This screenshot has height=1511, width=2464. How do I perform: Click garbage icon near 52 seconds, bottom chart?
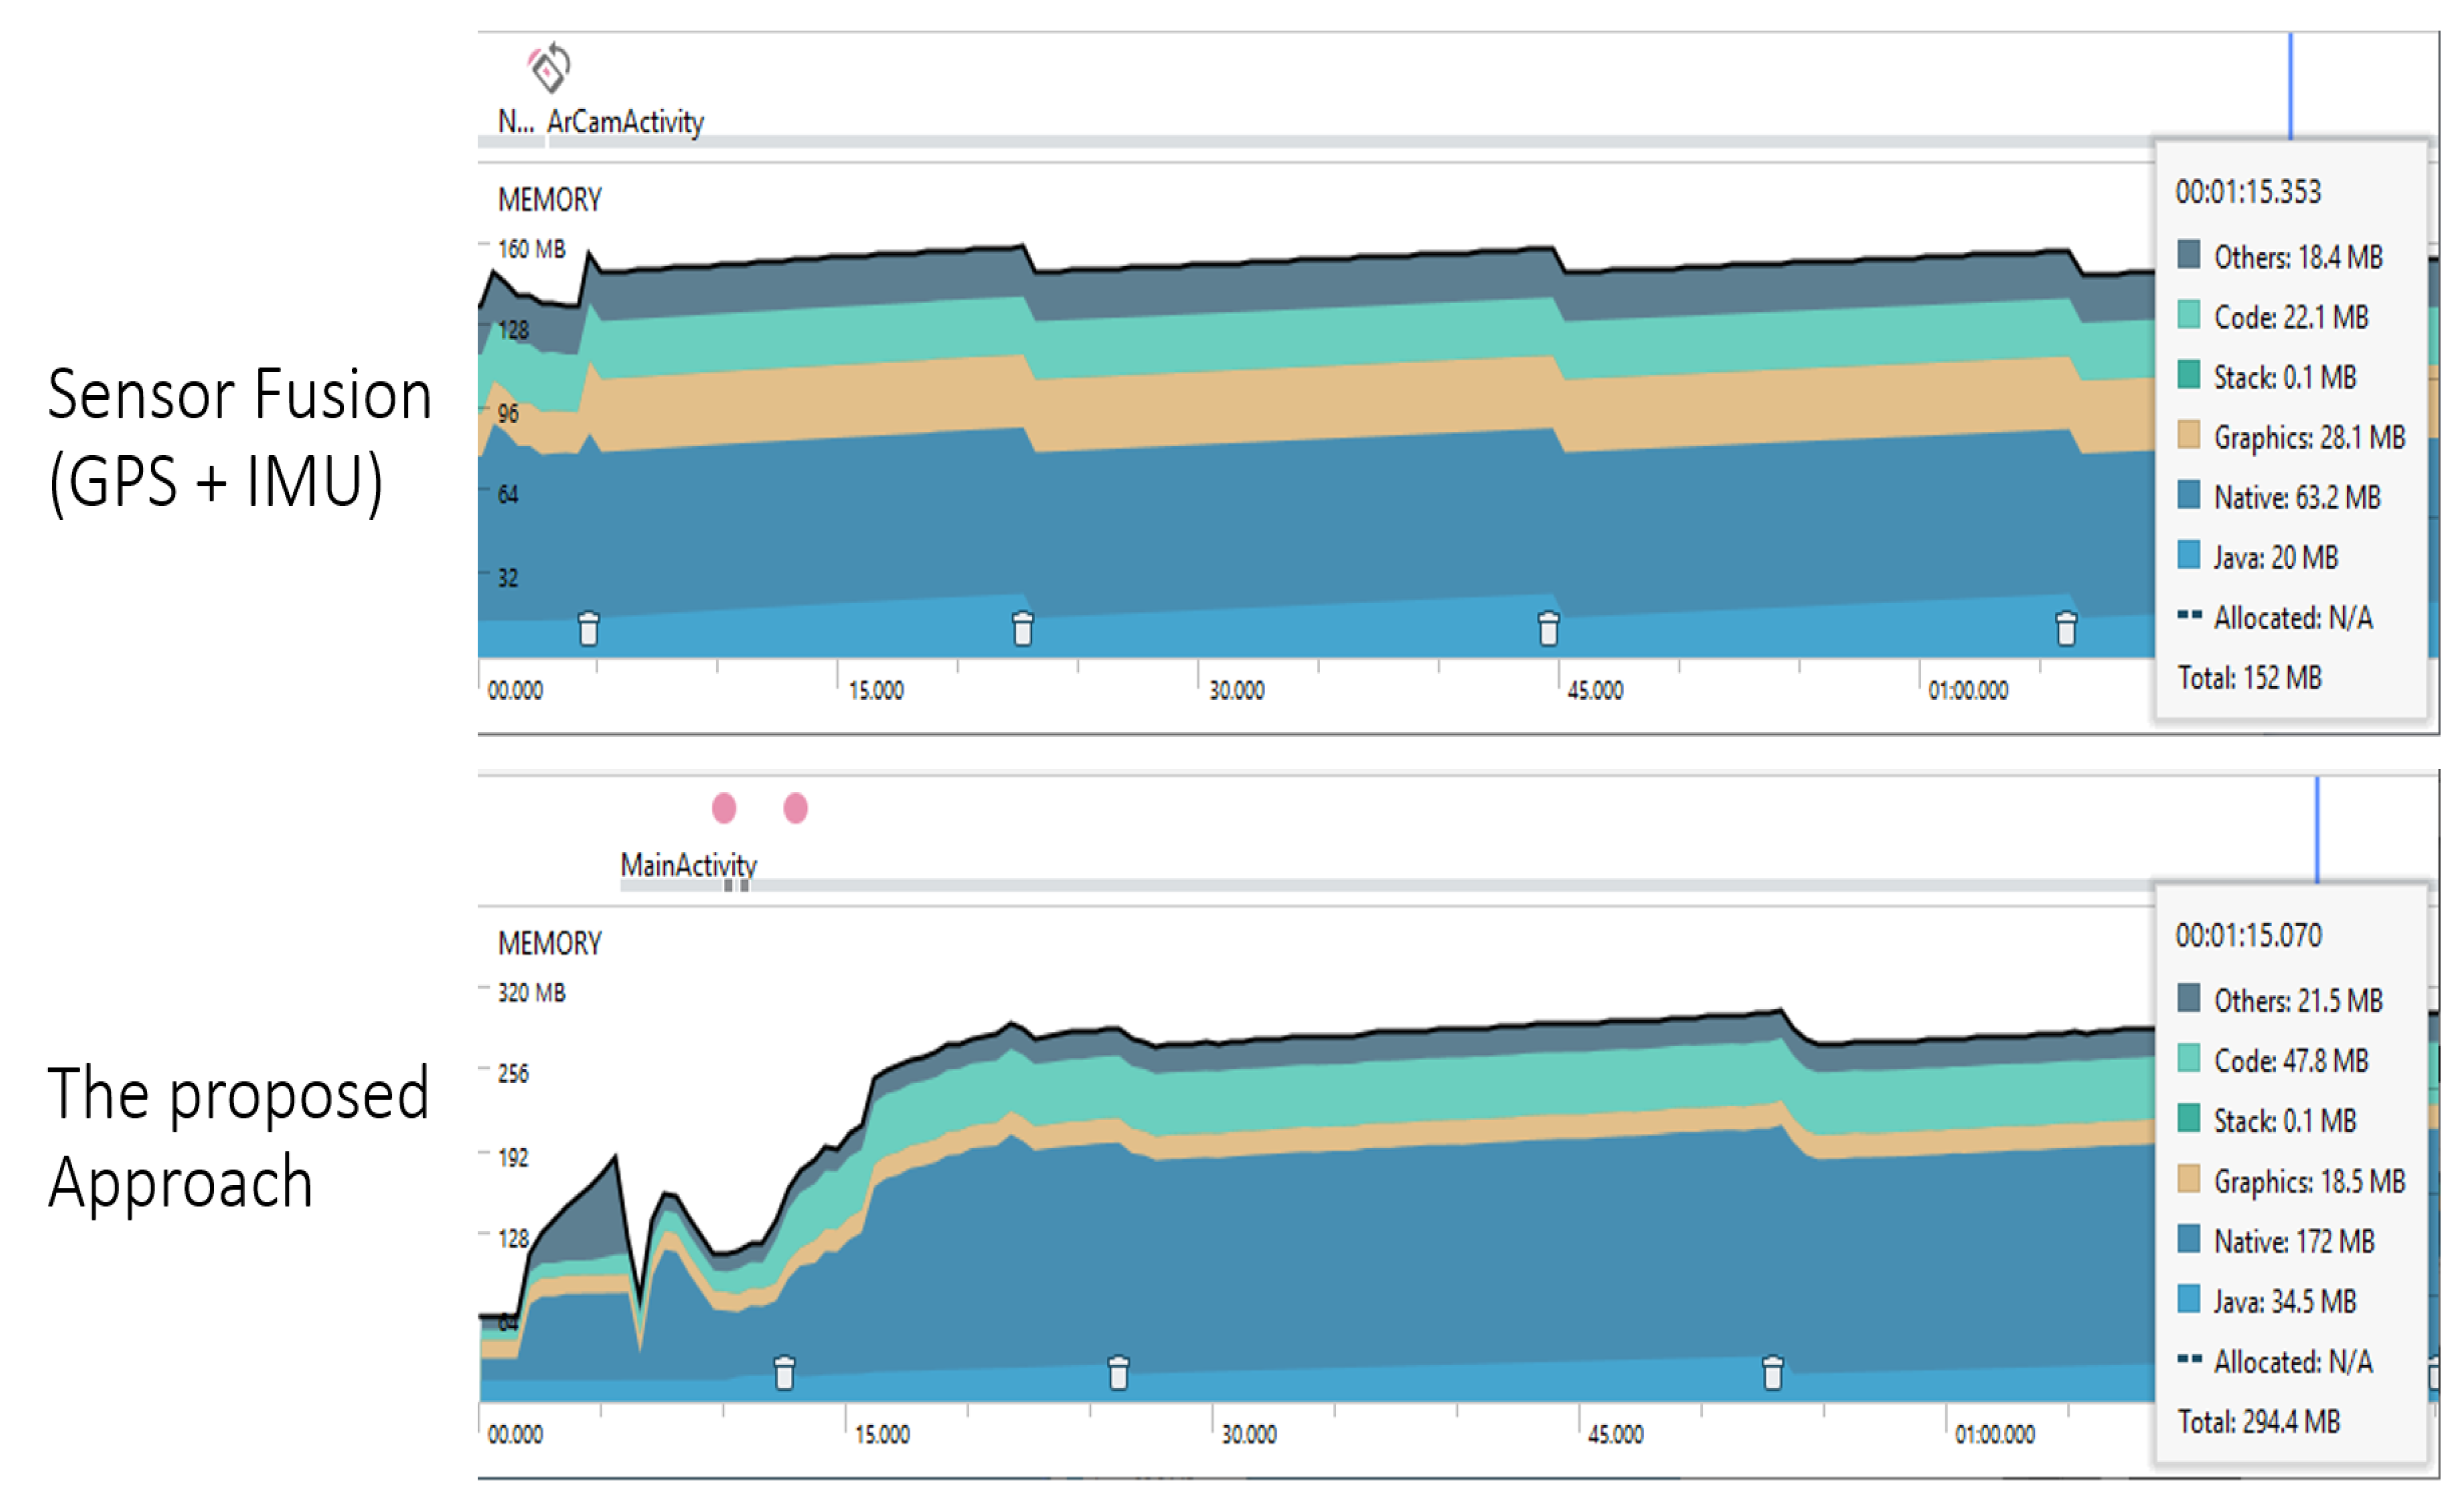point(1772,1373)
